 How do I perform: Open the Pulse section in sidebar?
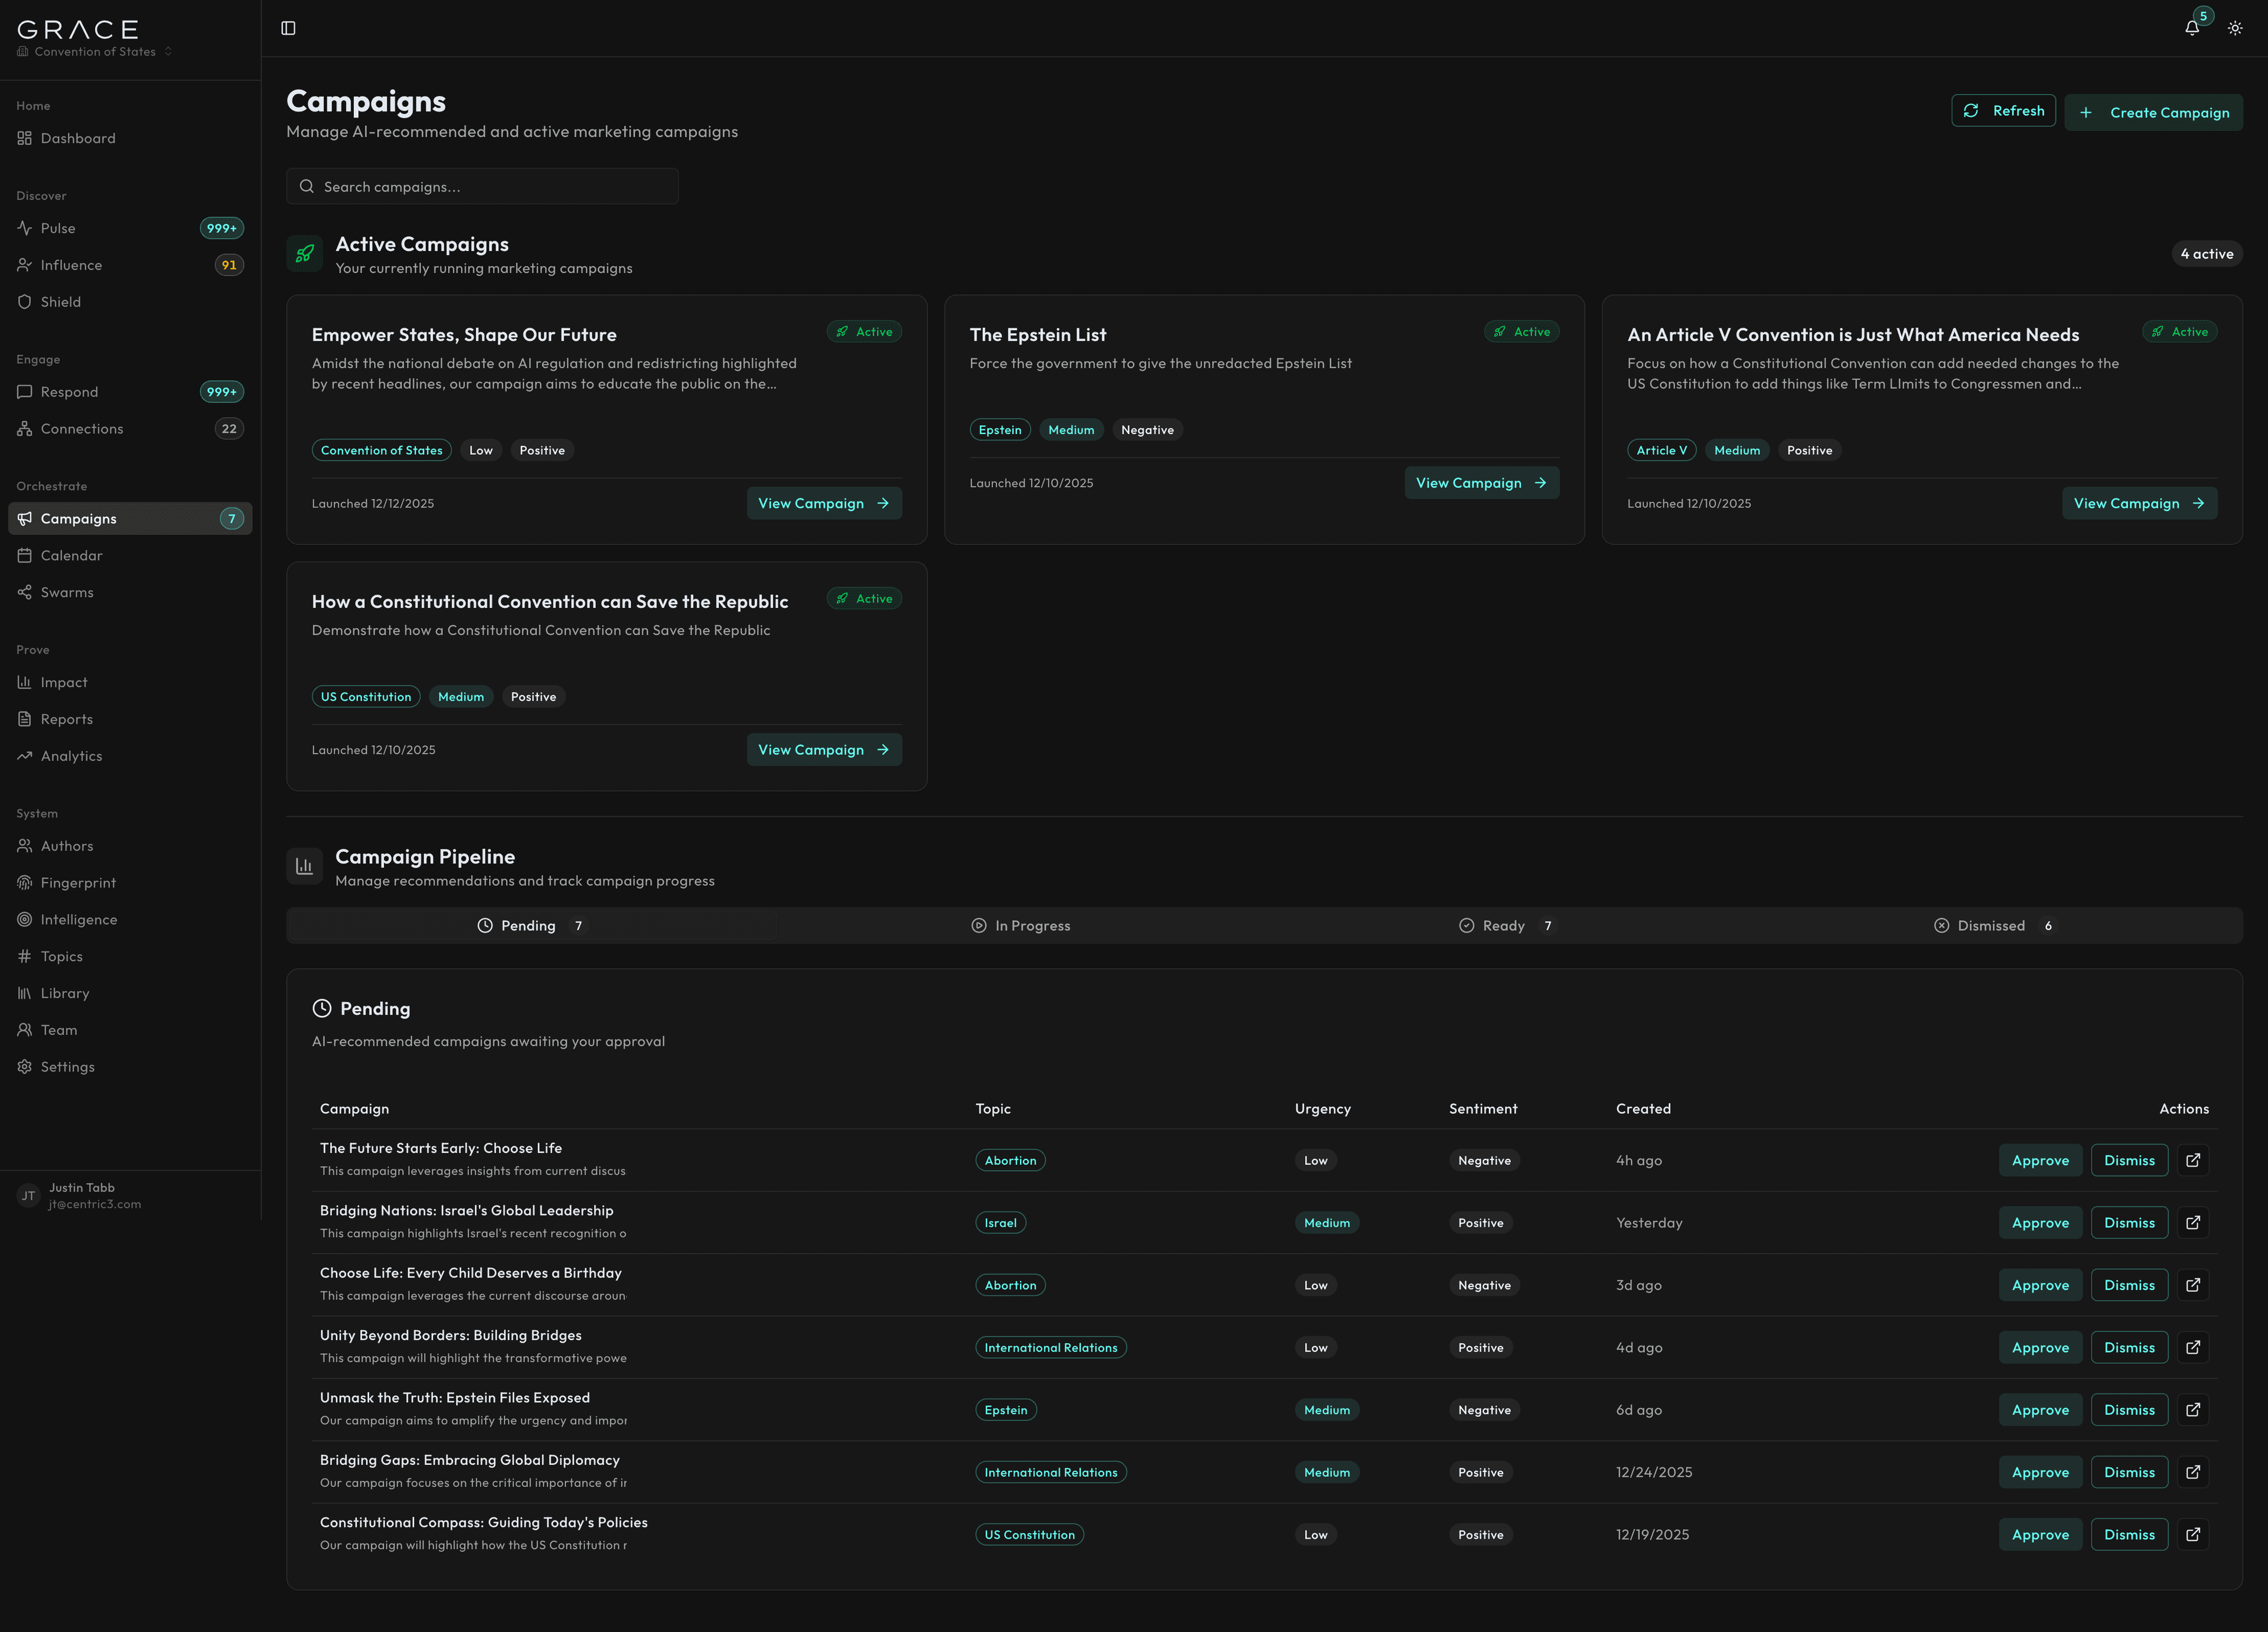click(56, 227)
